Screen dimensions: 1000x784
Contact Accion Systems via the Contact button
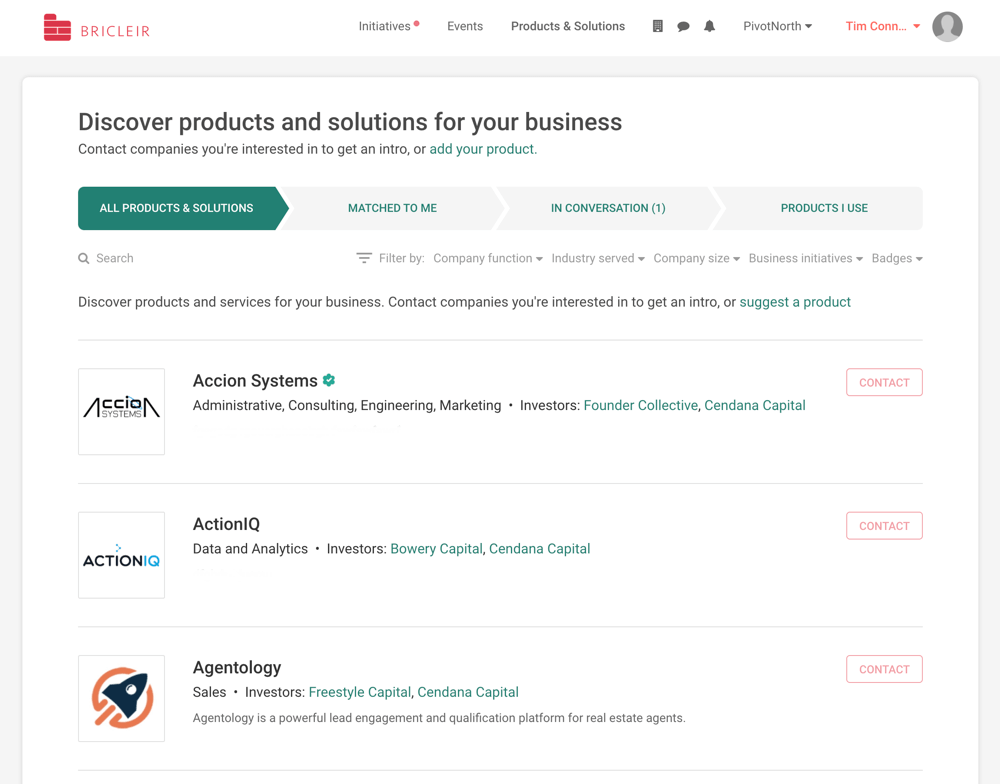884,382
